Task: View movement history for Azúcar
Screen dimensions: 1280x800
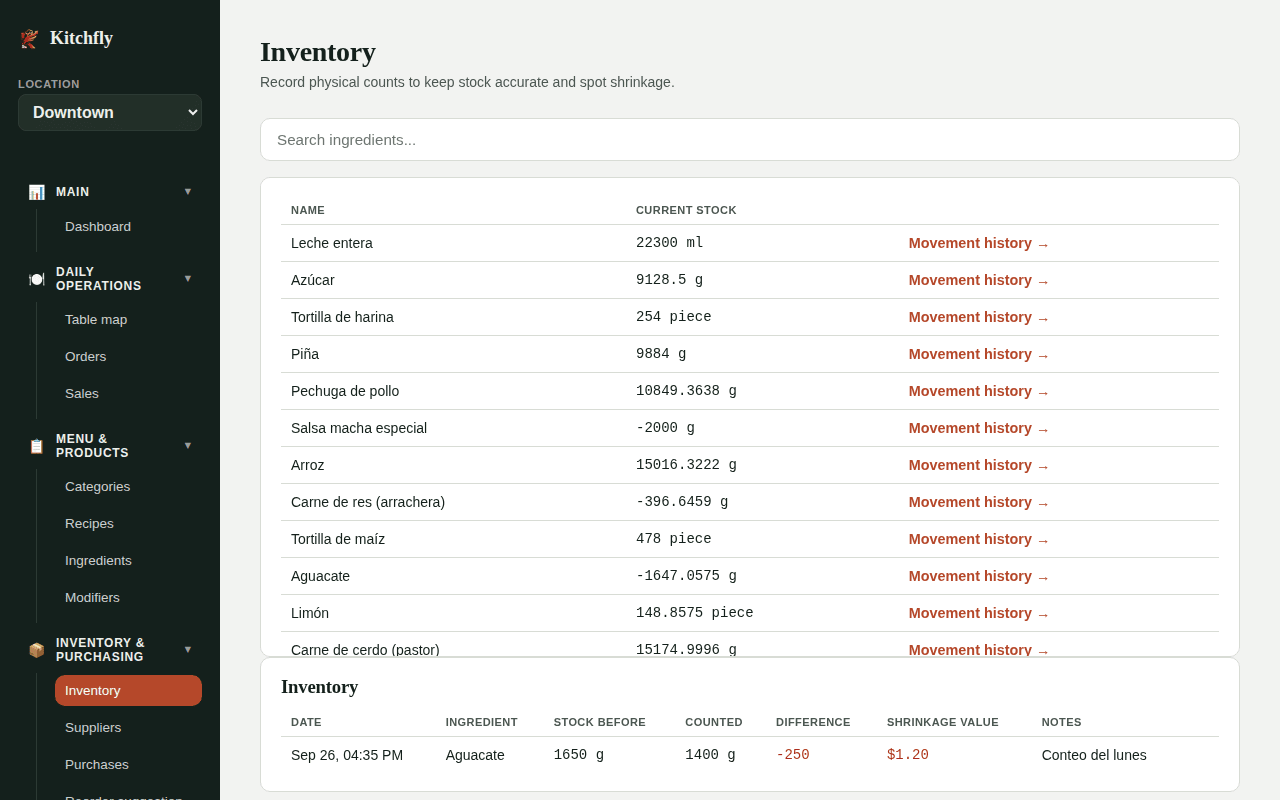Action: pos(979,280)
